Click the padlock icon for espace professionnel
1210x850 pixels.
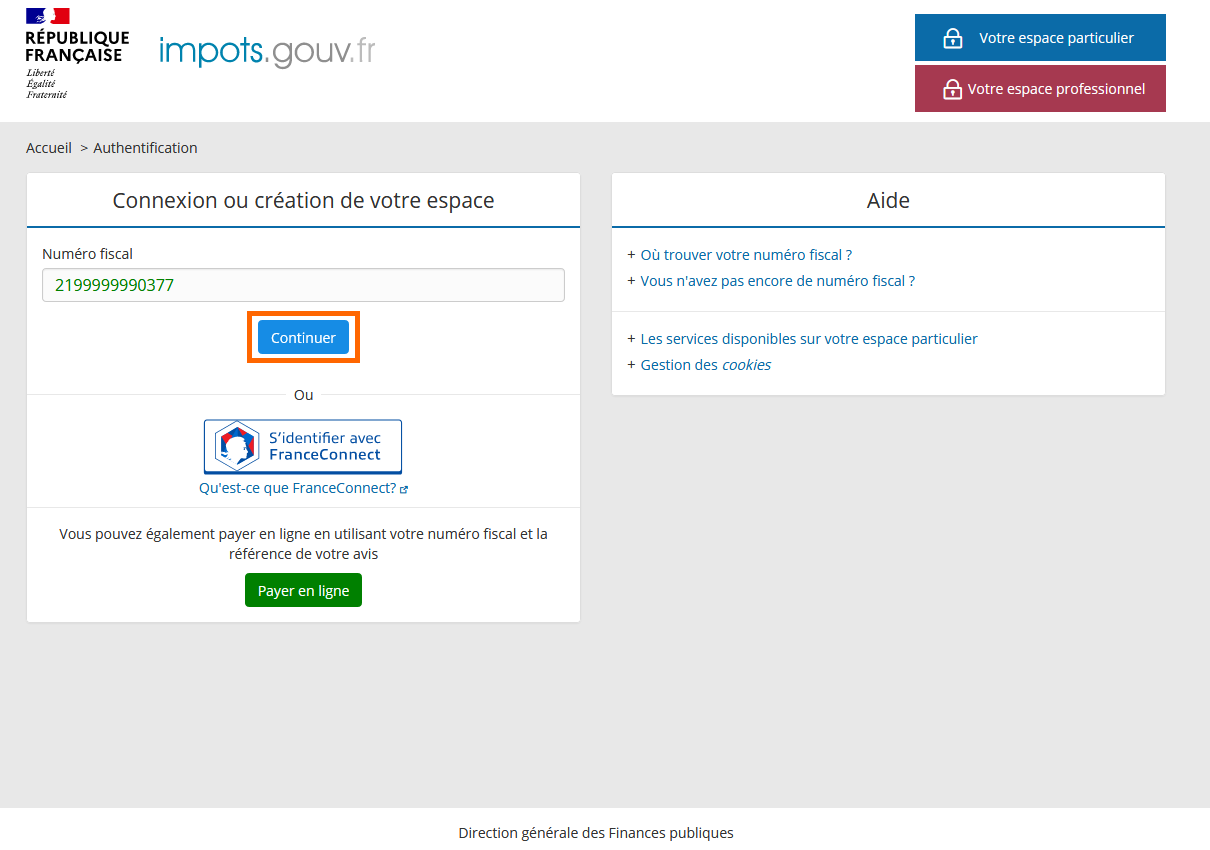pyautogui.click(x=952, y=89)
